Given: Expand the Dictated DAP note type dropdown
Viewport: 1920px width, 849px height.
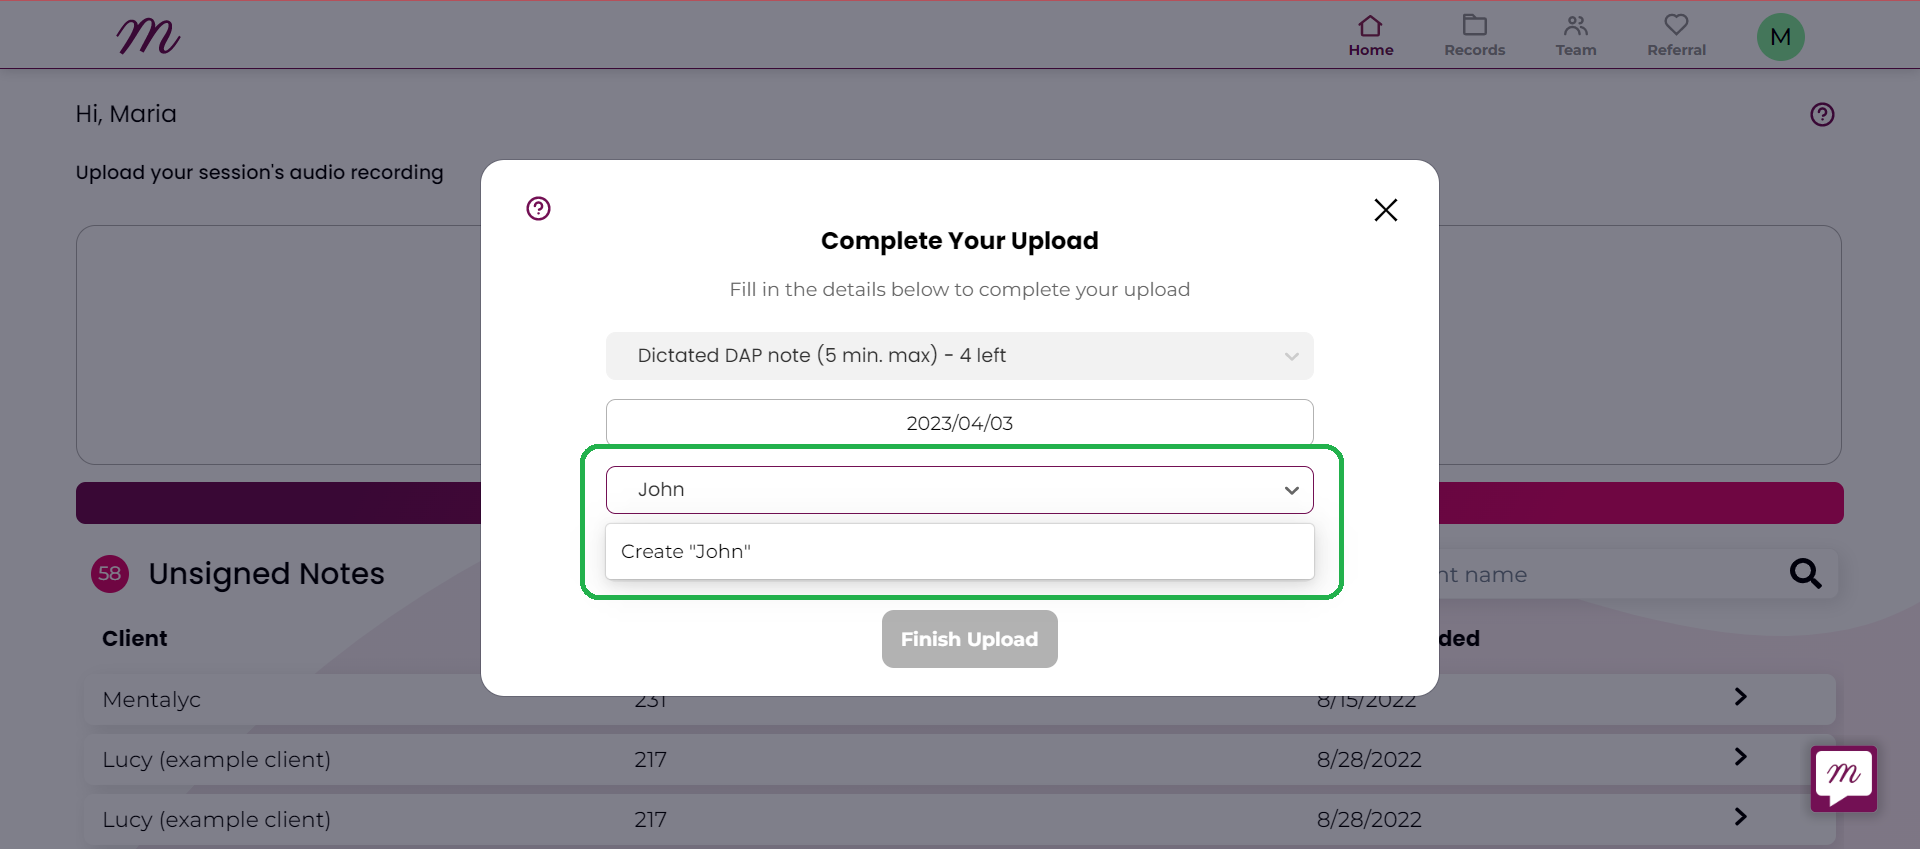Looking at the screenshot, I should coord(959,356).
